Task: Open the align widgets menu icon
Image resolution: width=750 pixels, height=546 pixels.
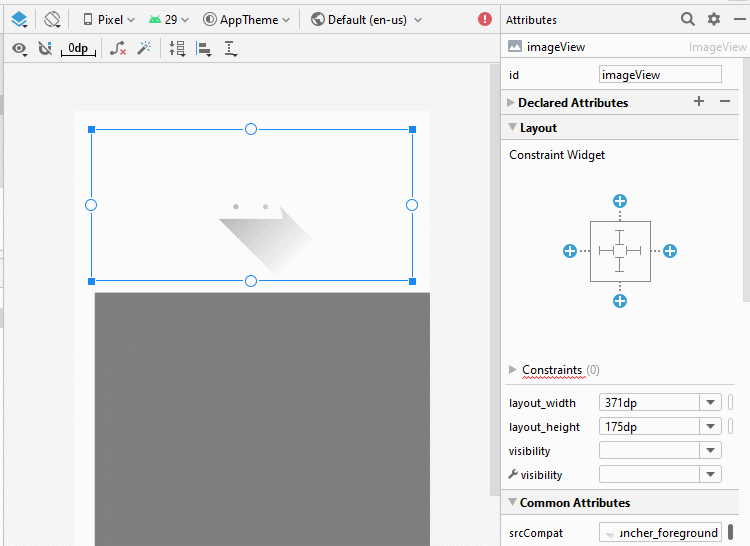Action: click(204, 49)
